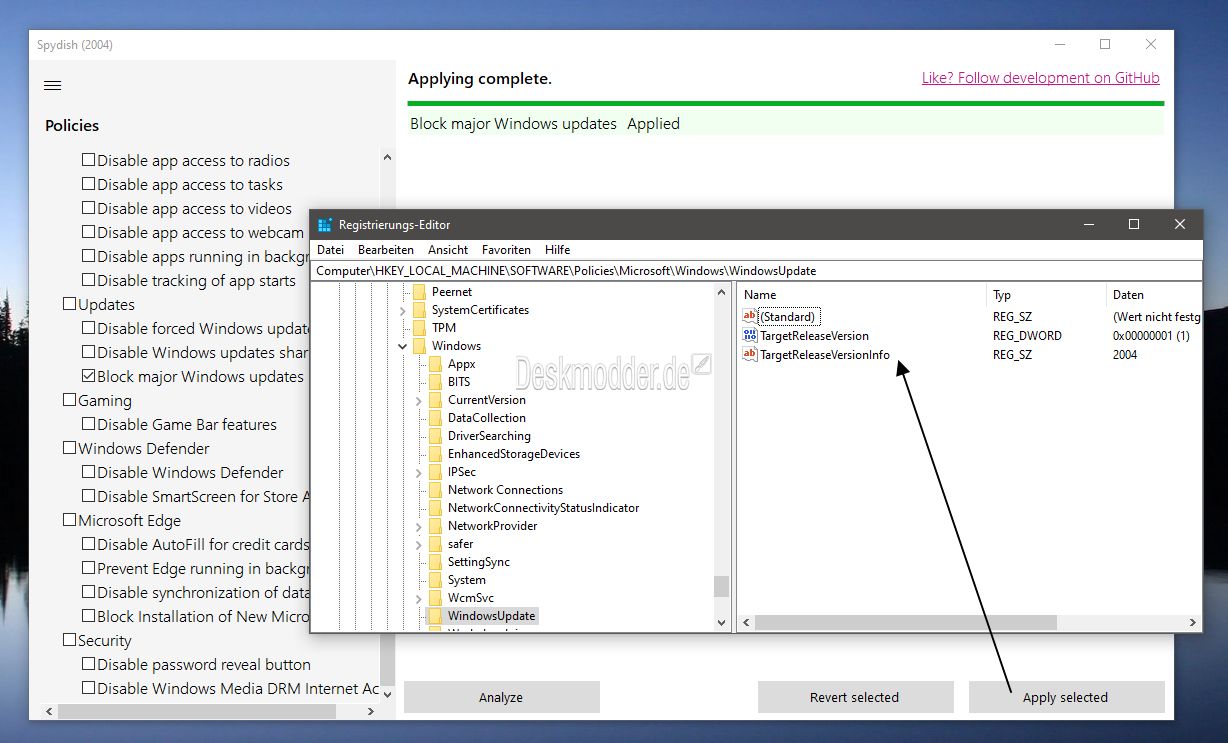Tick the Gaming category checkbox
Screen dimensions: 1228x743
pos(69,400)
